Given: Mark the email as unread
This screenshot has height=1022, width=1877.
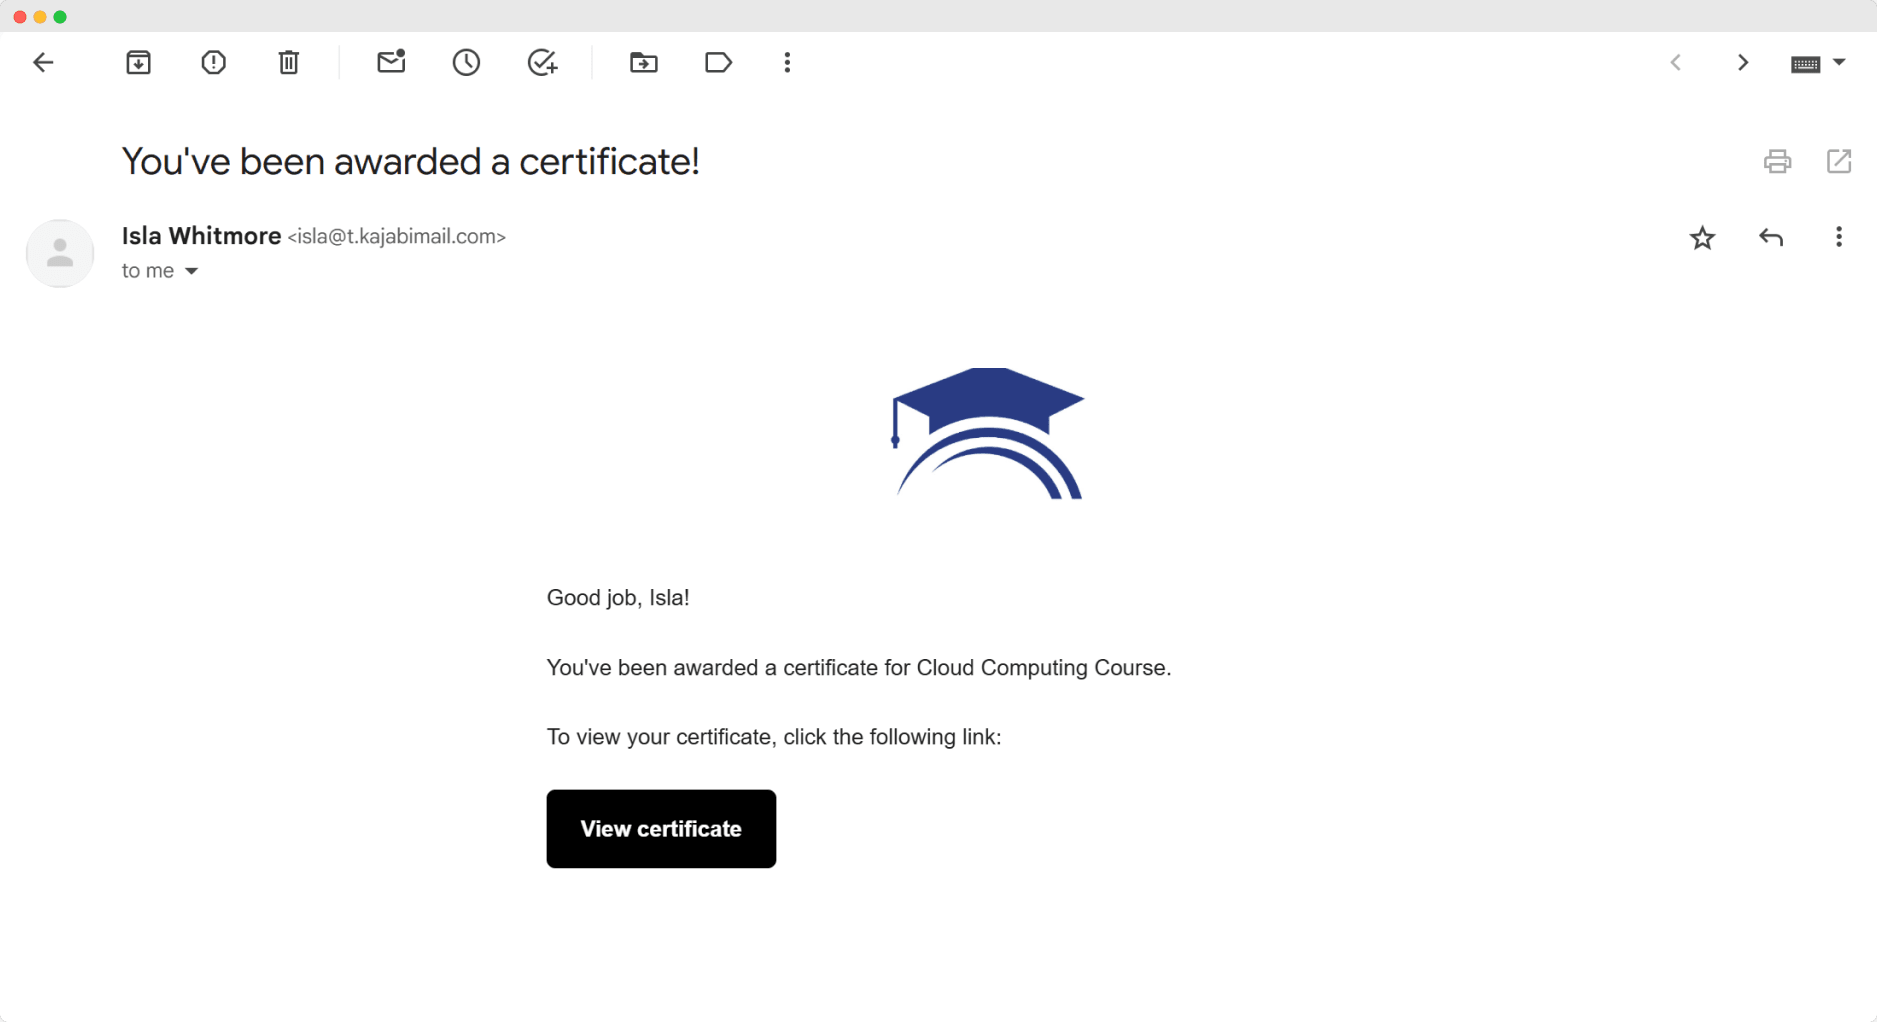Looking at the screenshot, I should (391, 62).
